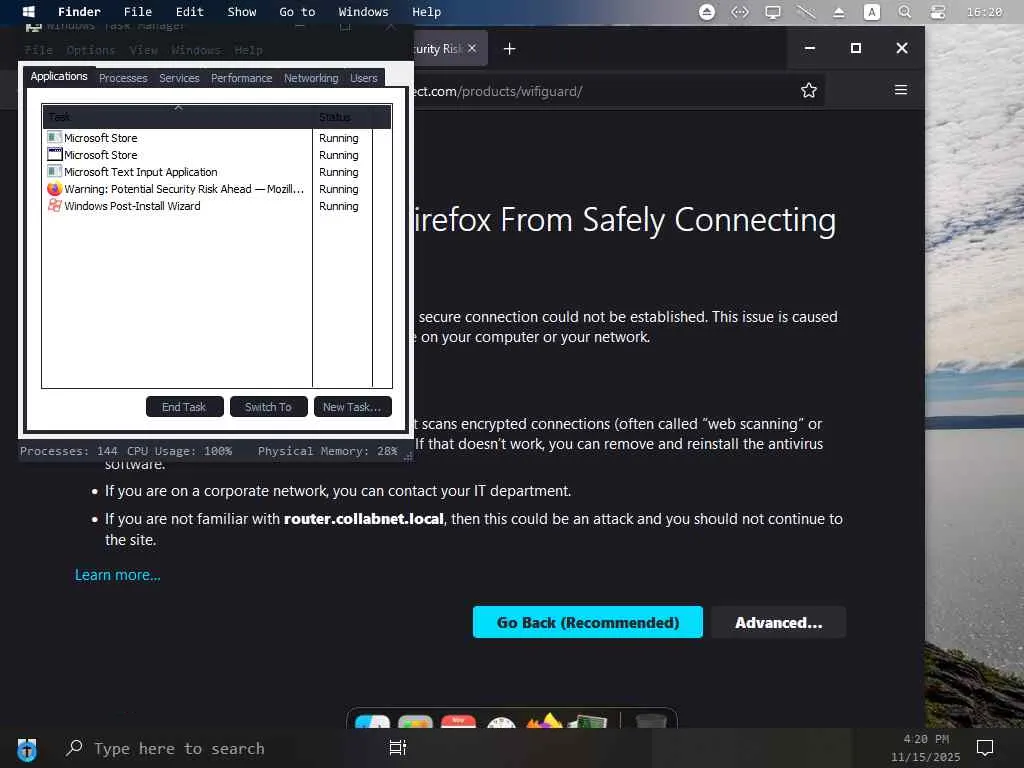Click the search magnifier on the taskbar
1024x768 pixels.
pos(74,748)
